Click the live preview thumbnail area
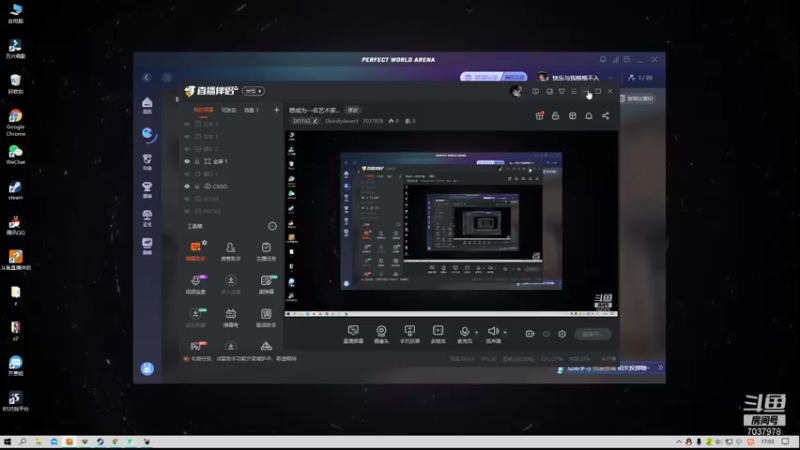 click(x=451, y=224)
